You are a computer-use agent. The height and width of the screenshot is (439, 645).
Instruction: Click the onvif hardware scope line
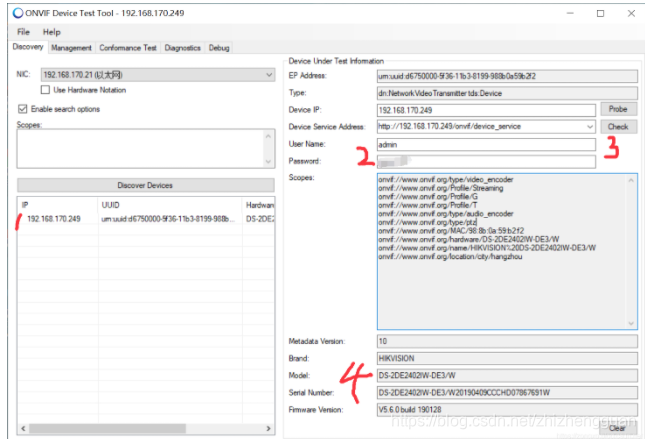pos(469,239)
